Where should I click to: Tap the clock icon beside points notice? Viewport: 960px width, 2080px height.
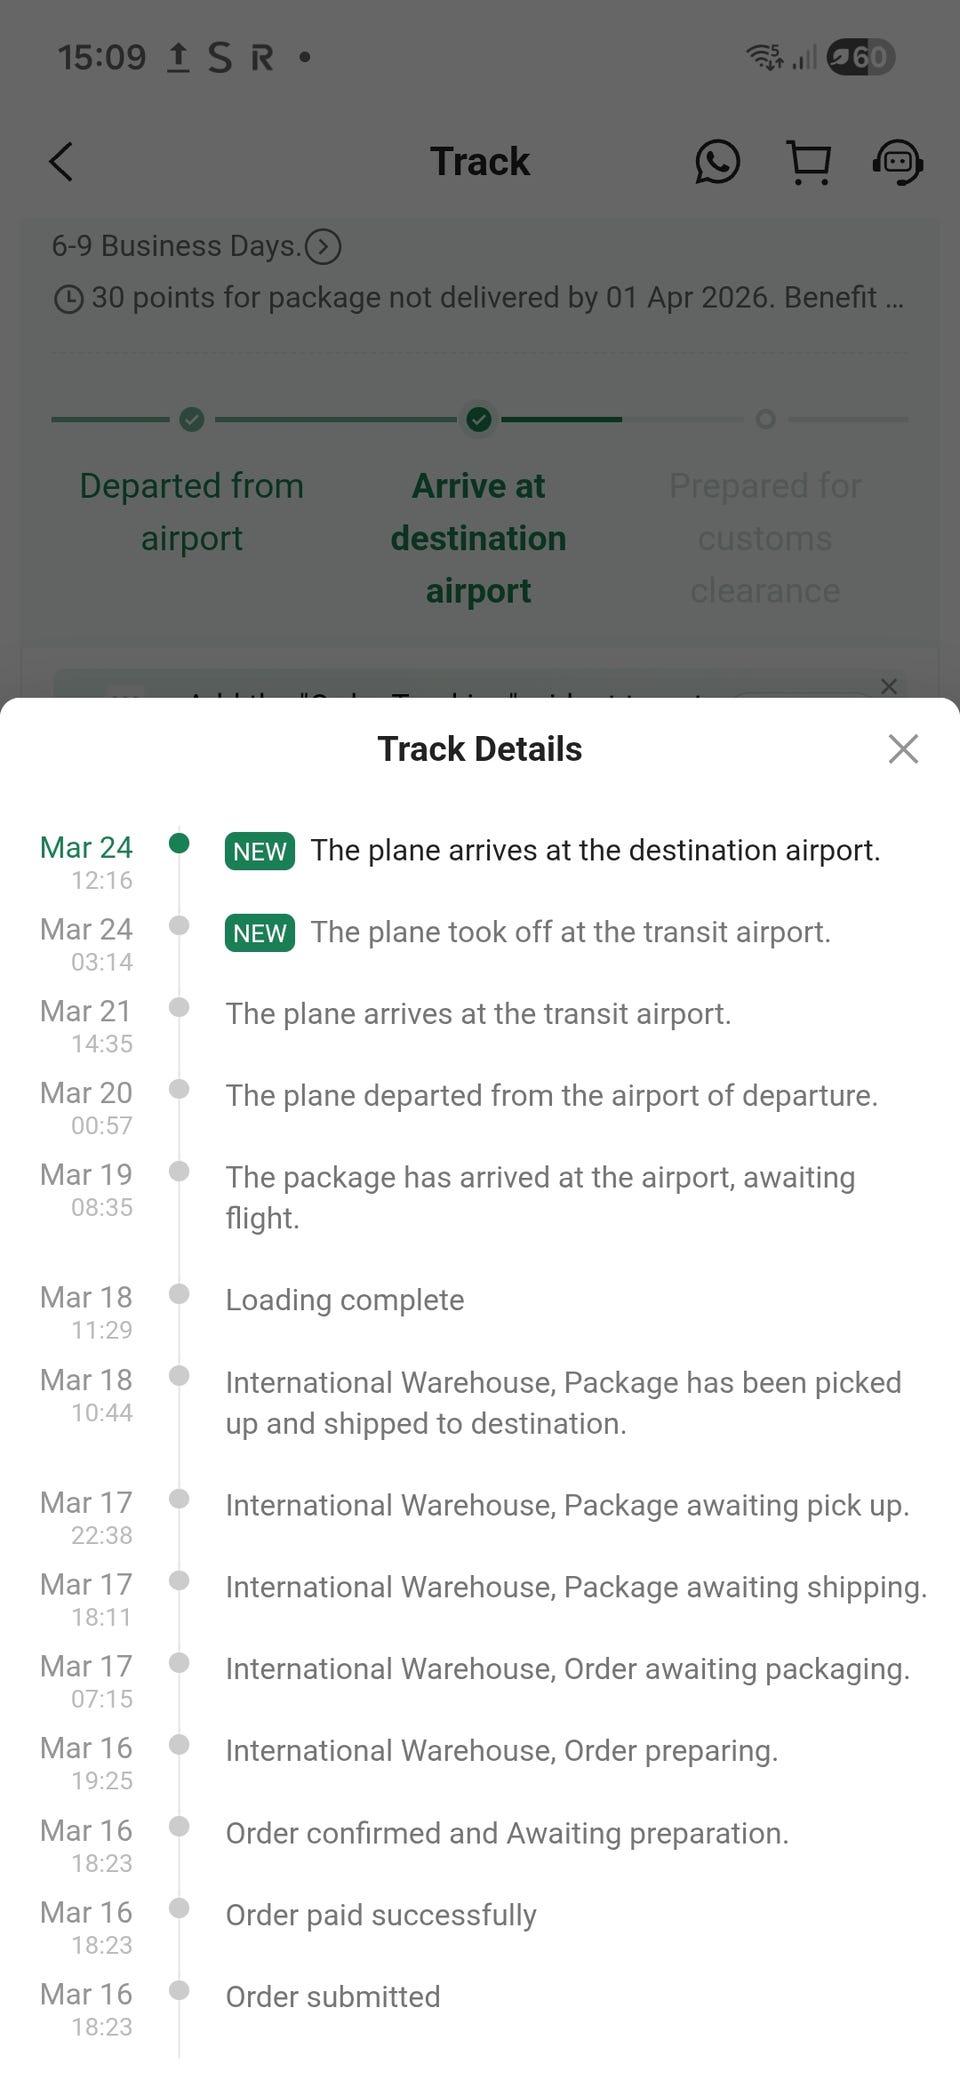tap(68, 299)
